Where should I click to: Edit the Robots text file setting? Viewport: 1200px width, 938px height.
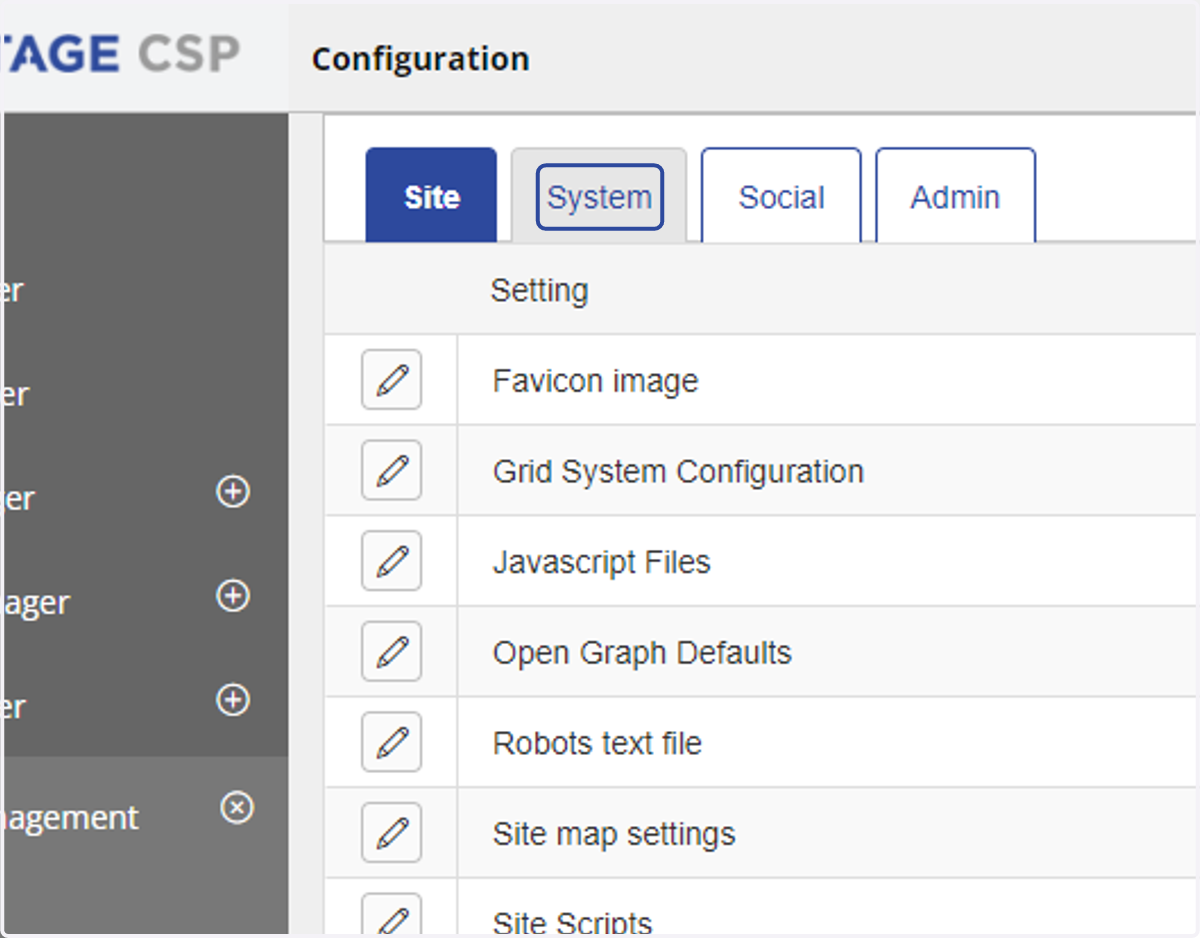(x=391, y=742)
